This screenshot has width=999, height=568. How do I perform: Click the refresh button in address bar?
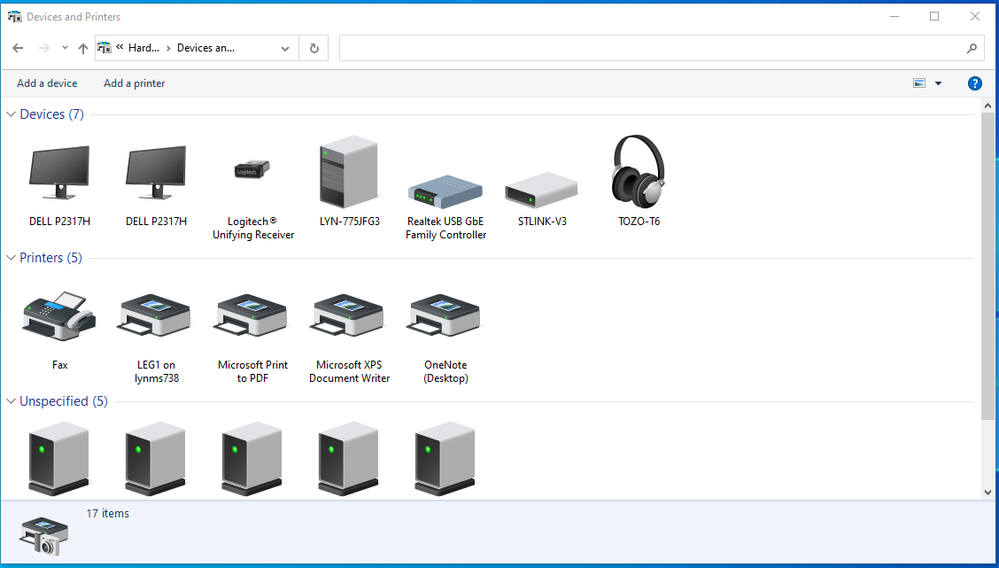pos(313,48)
